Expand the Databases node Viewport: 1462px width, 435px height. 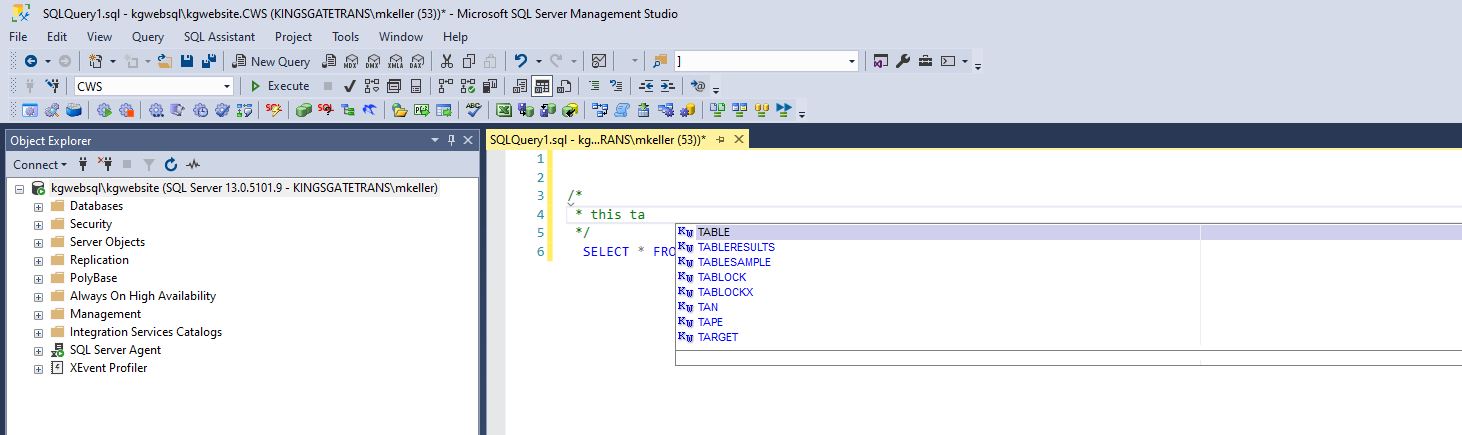39,206
